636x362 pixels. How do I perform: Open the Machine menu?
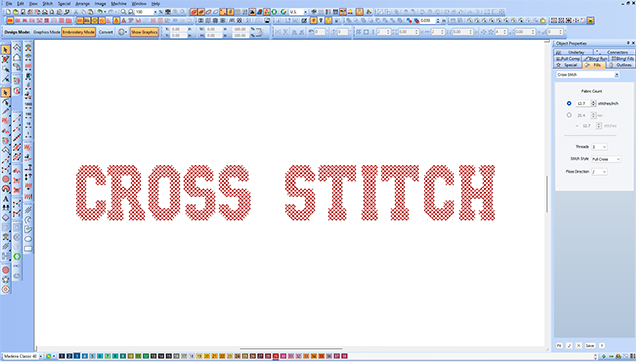118,3
